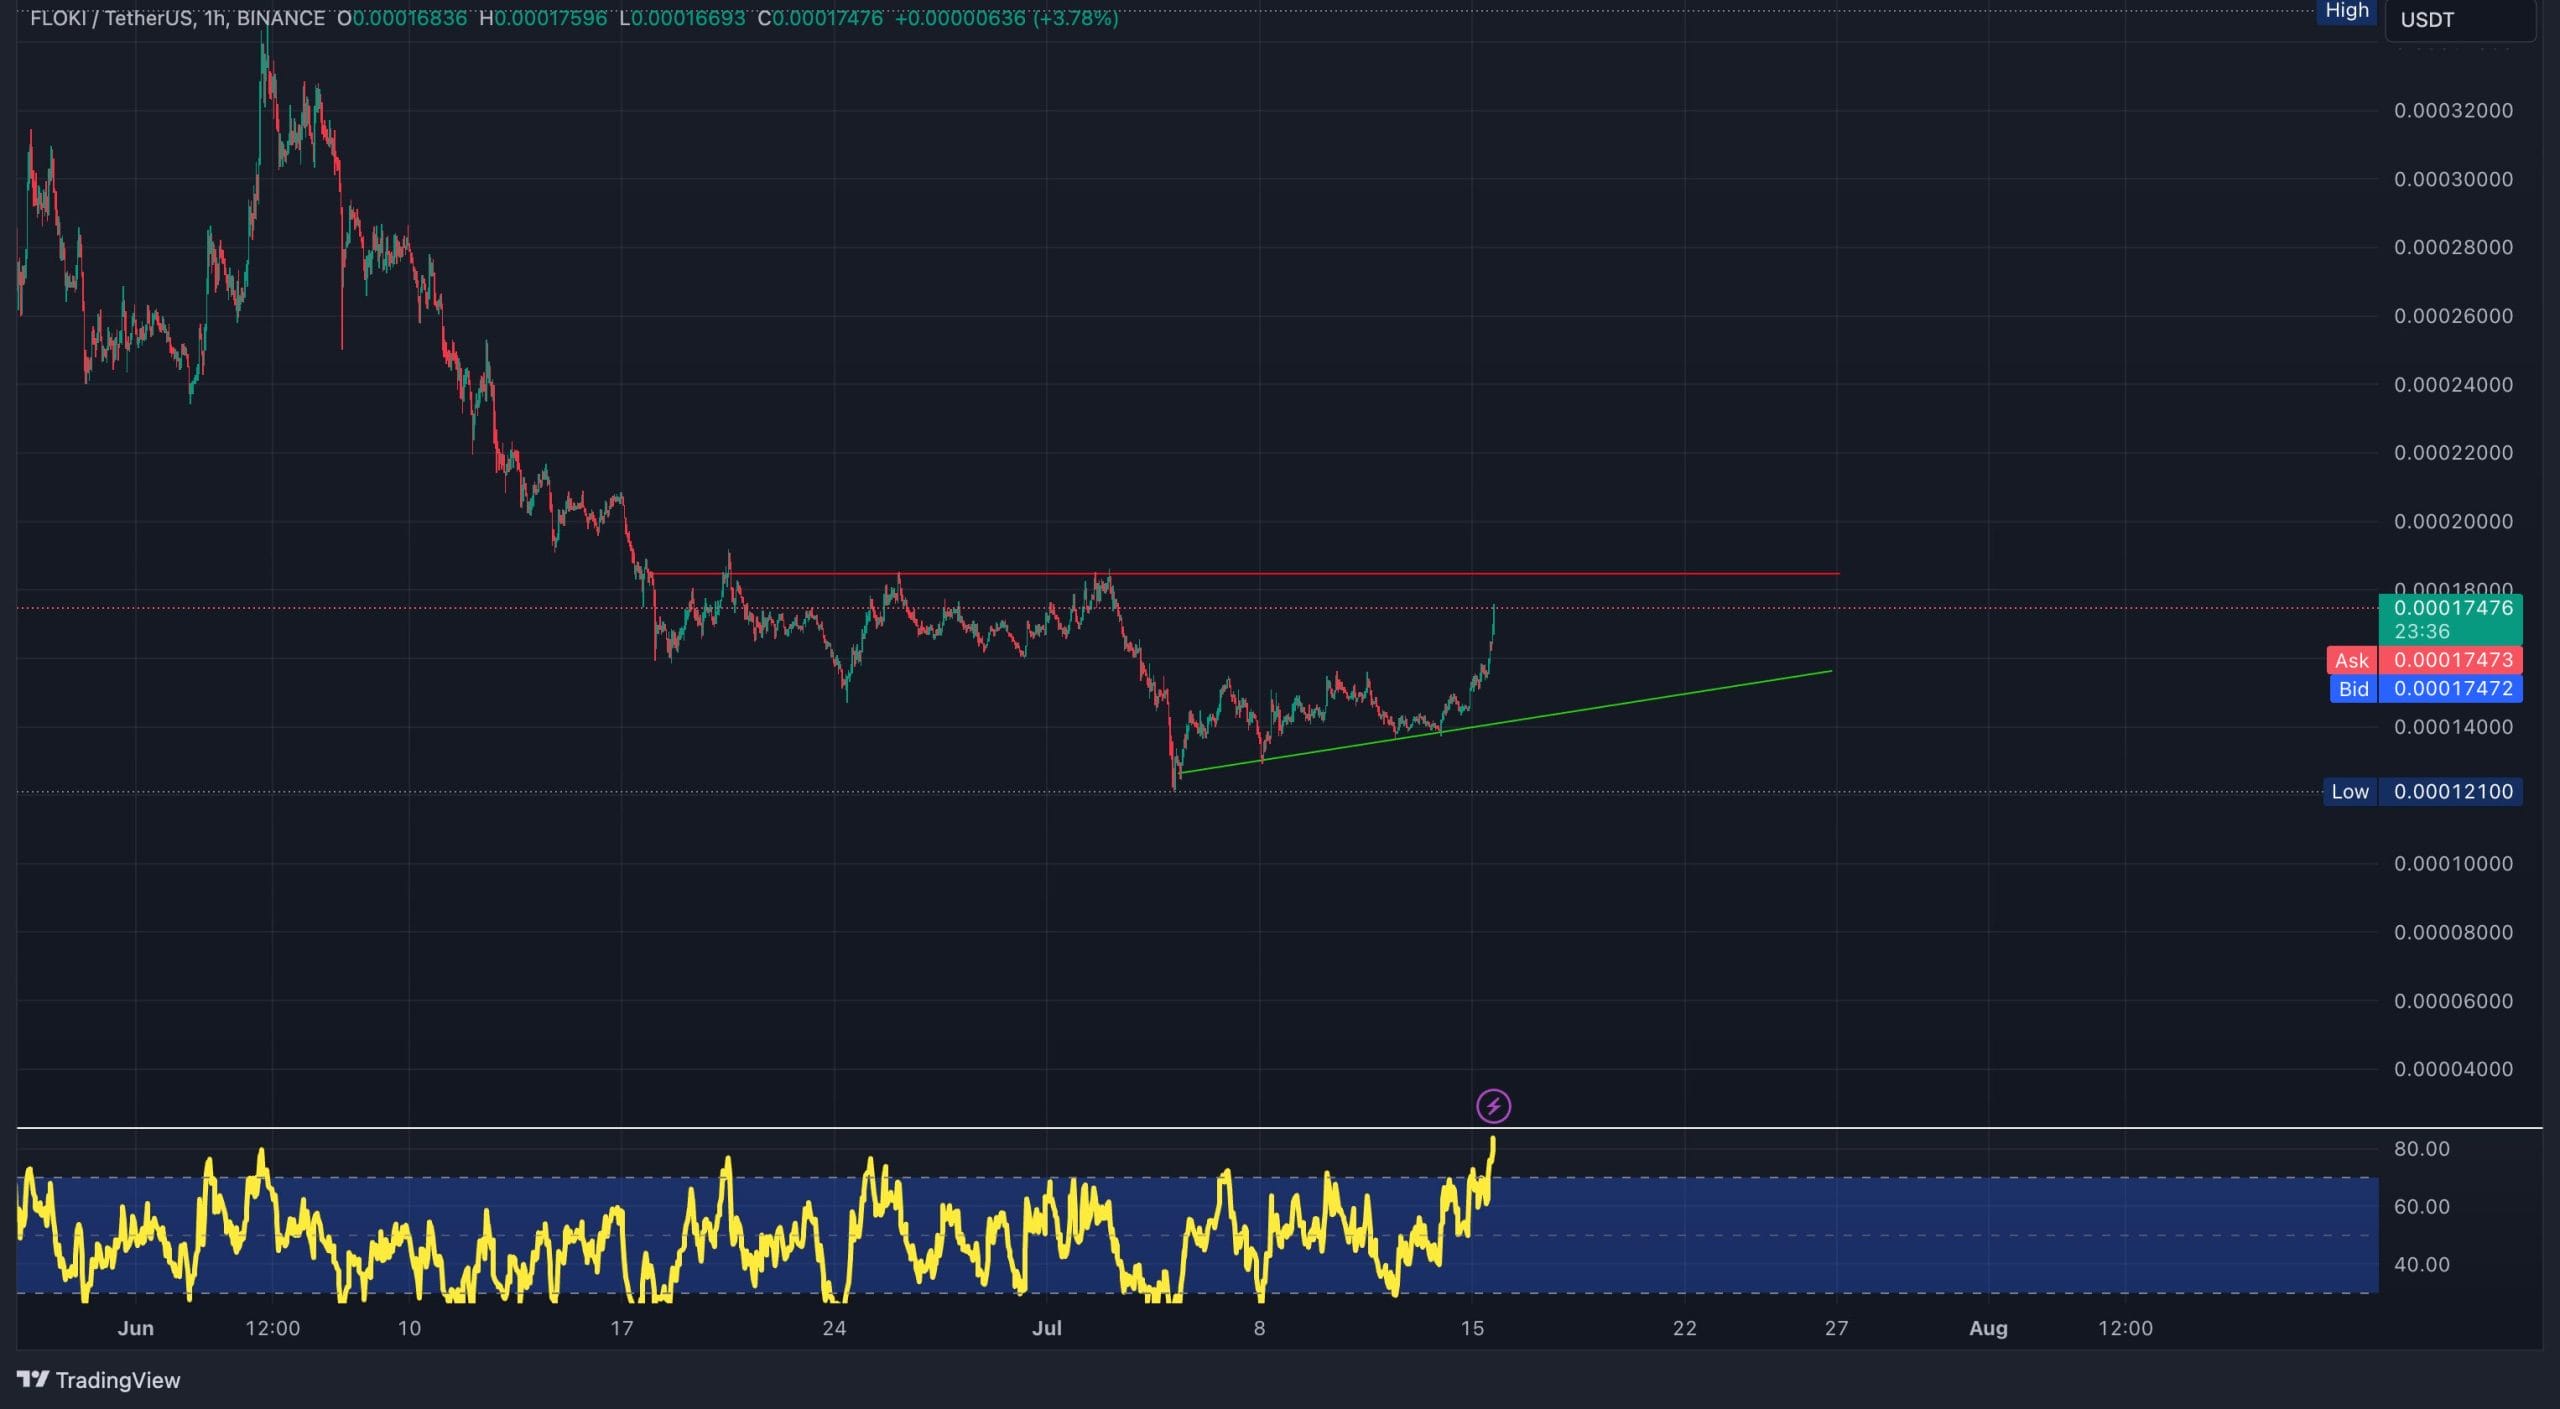Image resolution: width=2560 pixels, height=1409 pixels.
Task: Click the High value badge
Action: pos(2346,11)
